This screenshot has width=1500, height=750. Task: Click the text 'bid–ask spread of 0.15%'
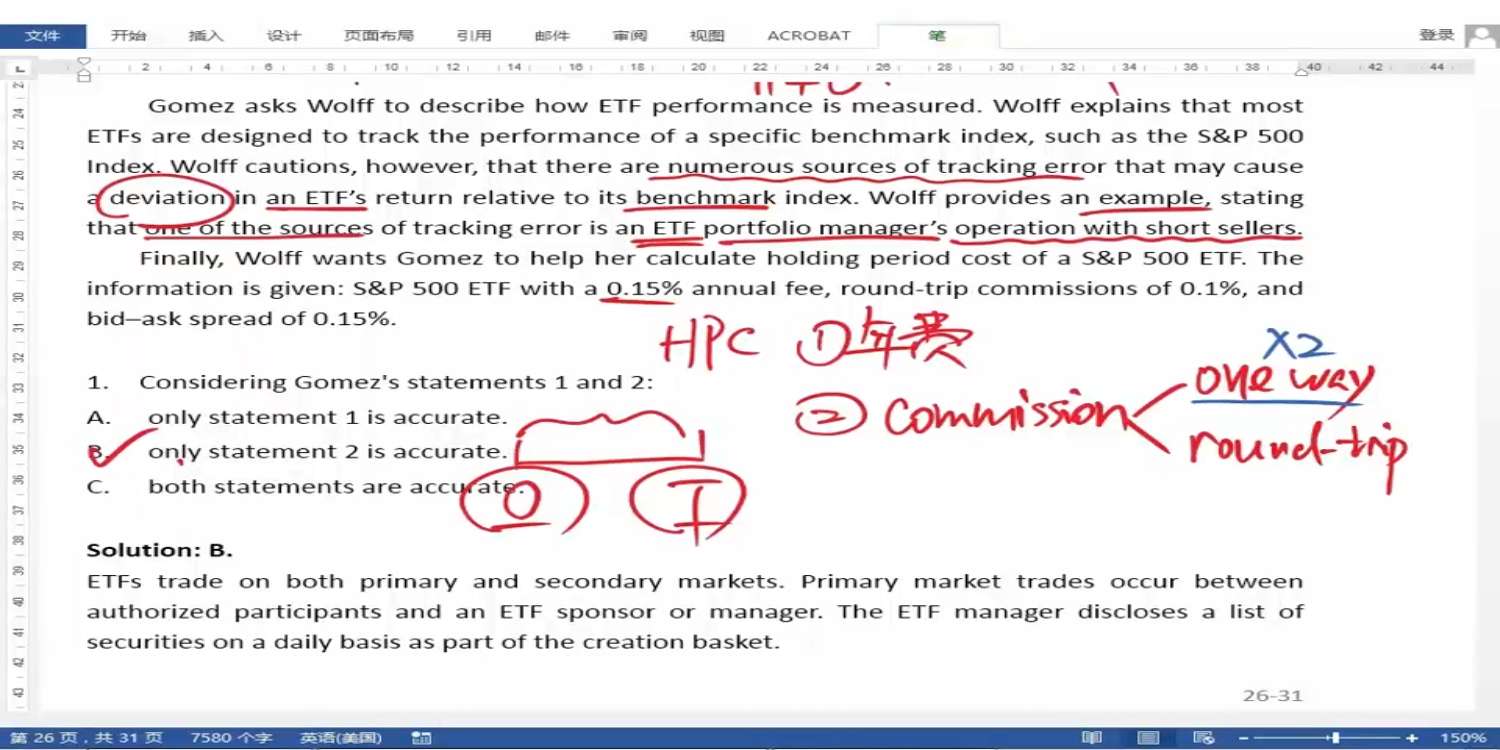pos(239,320)
